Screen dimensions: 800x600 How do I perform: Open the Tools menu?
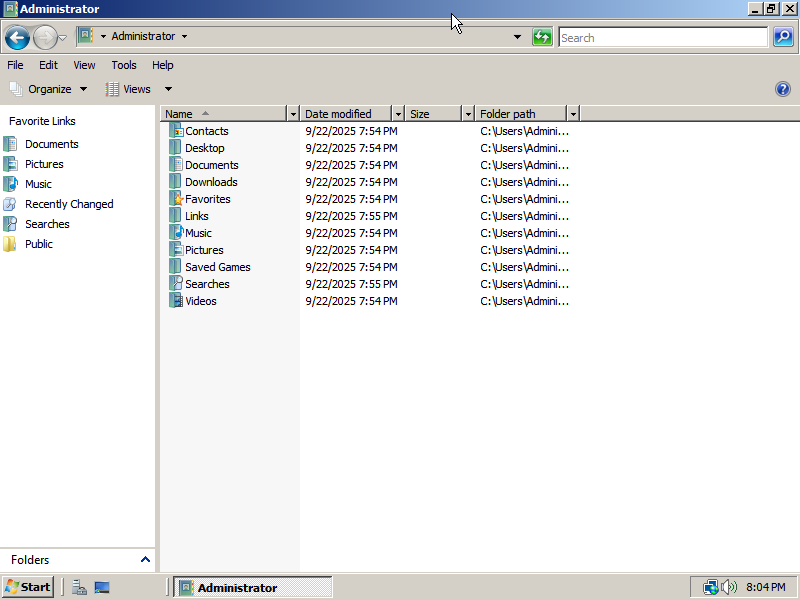click(x=124, y=65)
